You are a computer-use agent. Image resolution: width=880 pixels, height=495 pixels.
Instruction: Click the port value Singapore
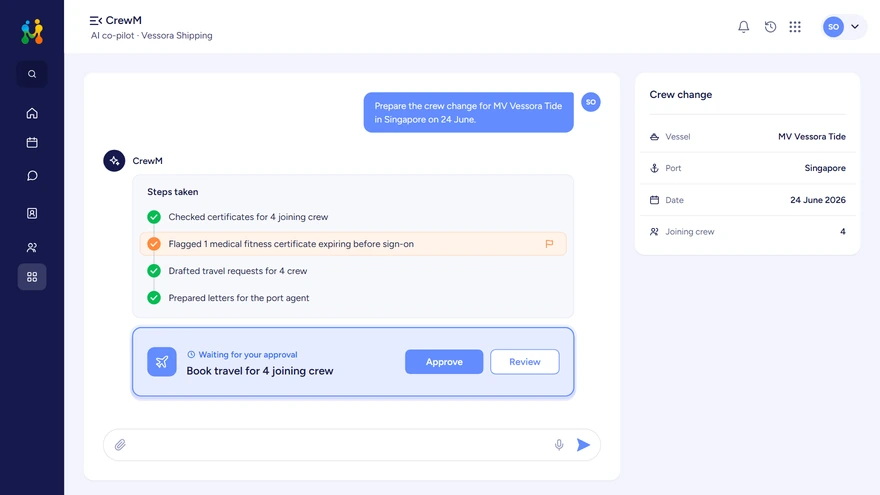click(825, 168)
